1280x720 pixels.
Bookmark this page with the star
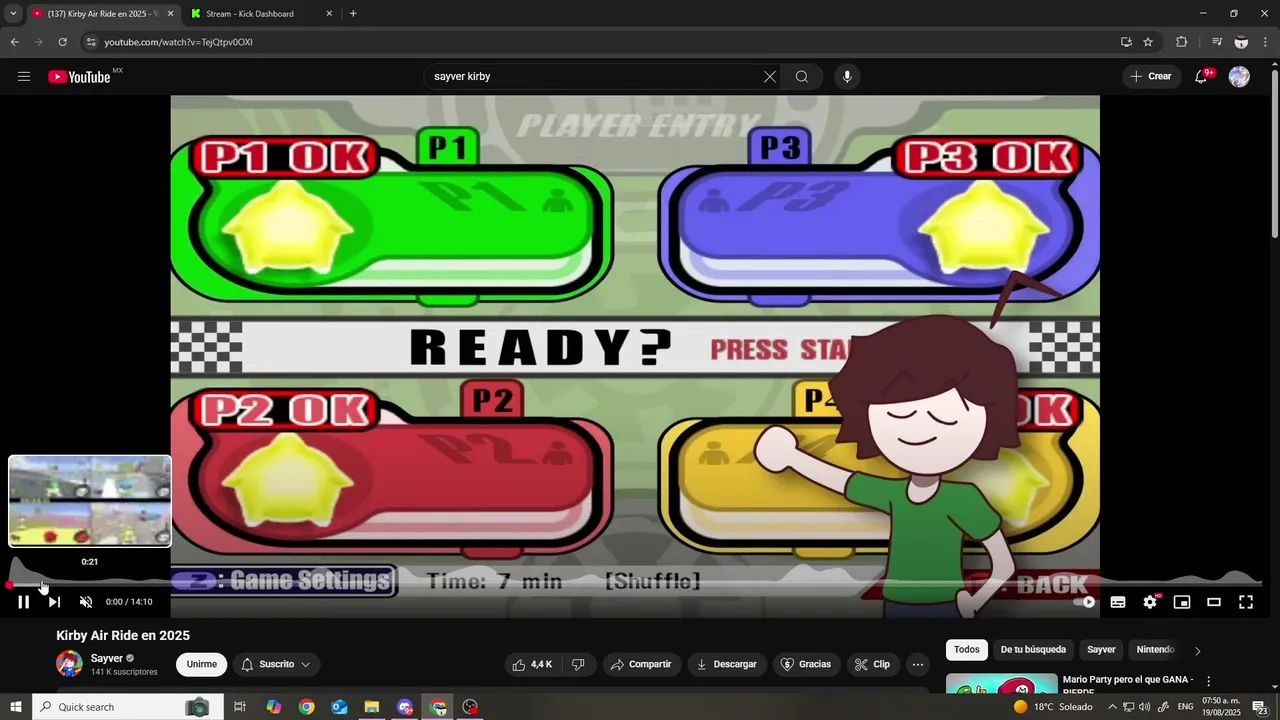point(1148,42)
